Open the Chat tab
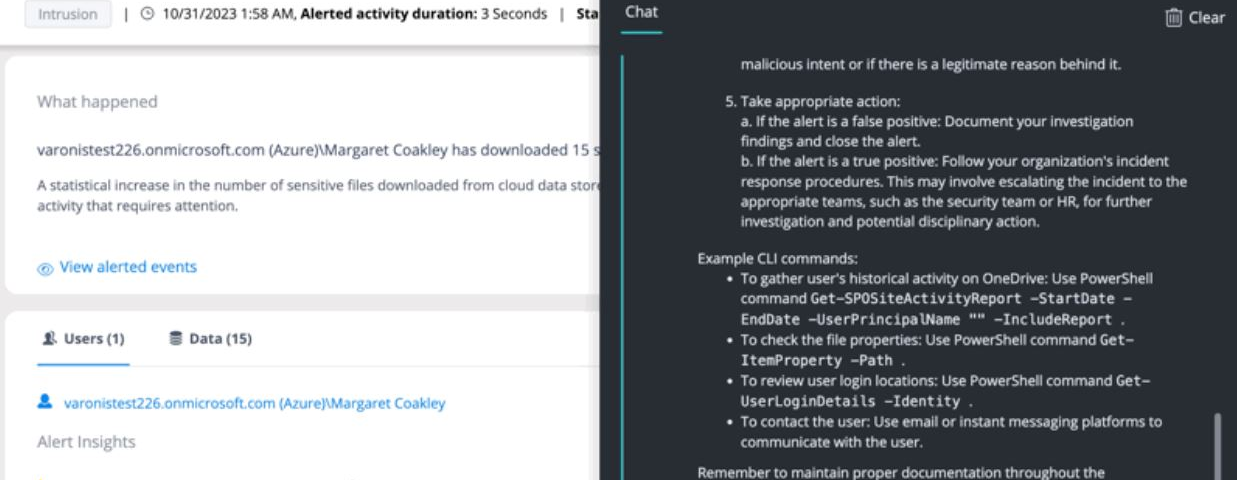 (641, 13)
